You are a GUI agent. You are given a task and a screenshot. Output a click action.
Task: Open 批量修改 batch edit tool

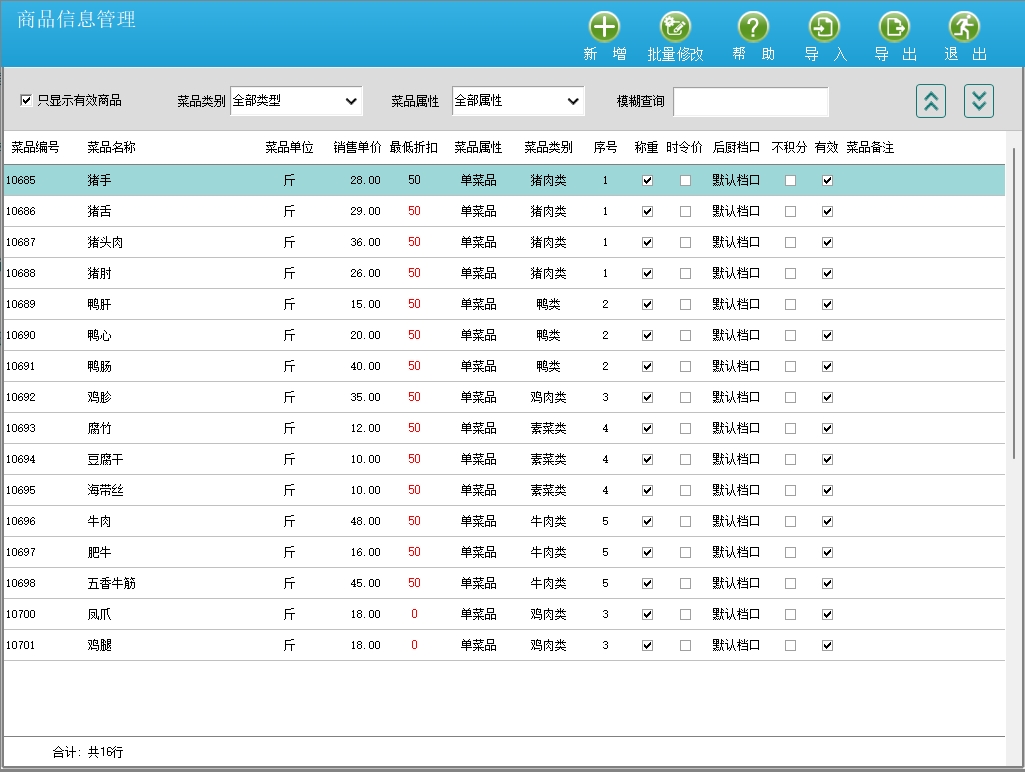click(675, 28)
